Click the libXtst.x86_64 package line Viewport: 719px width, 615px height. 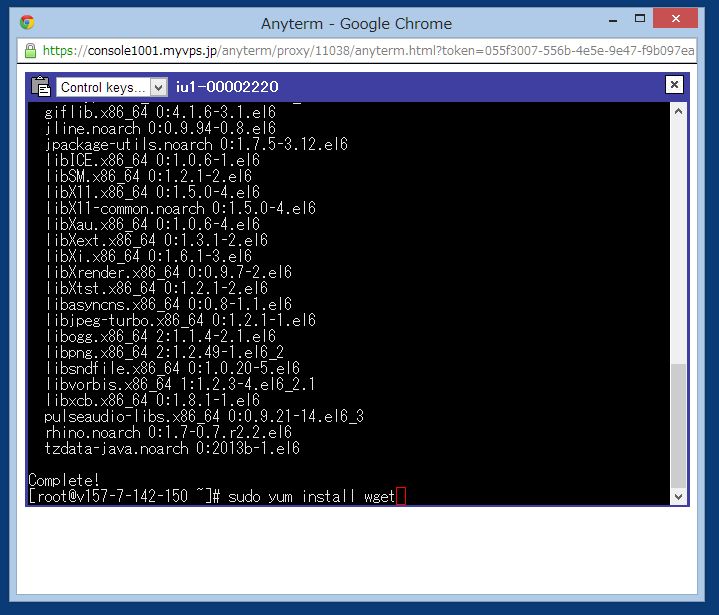pyautogui.click(x=156, y=288)
